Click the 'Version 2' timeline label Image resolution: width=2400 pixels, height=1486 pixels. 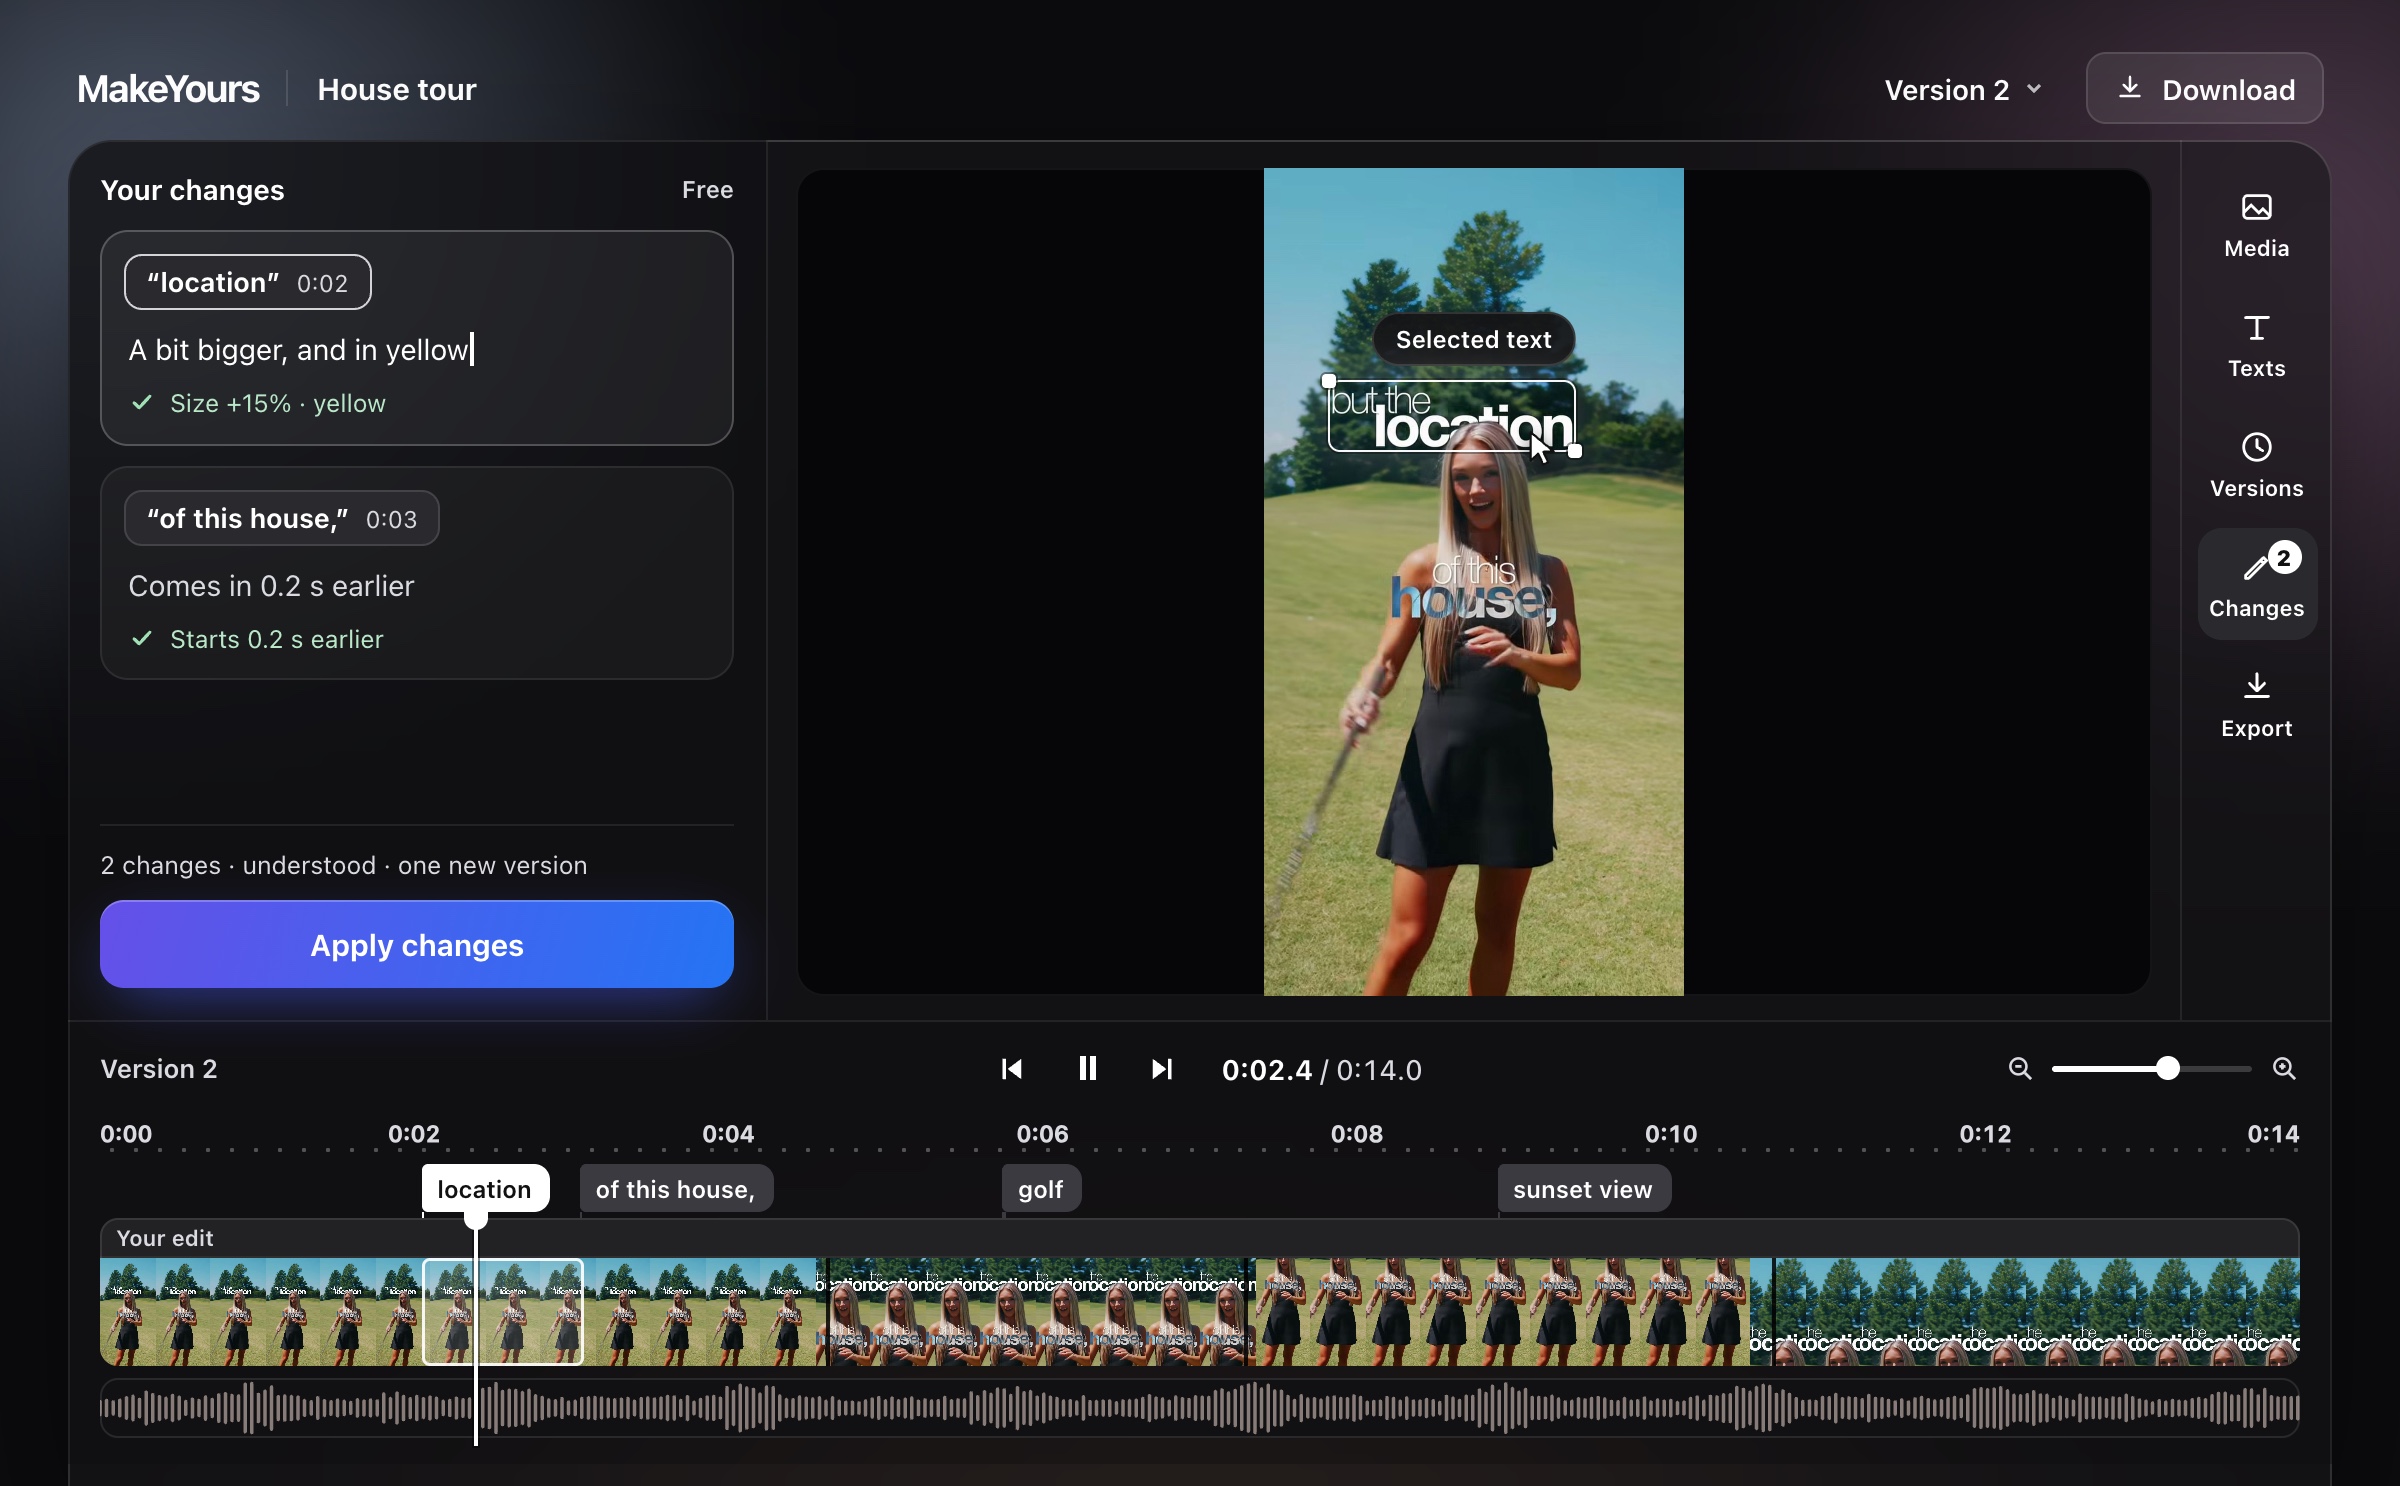point(159,1069)
